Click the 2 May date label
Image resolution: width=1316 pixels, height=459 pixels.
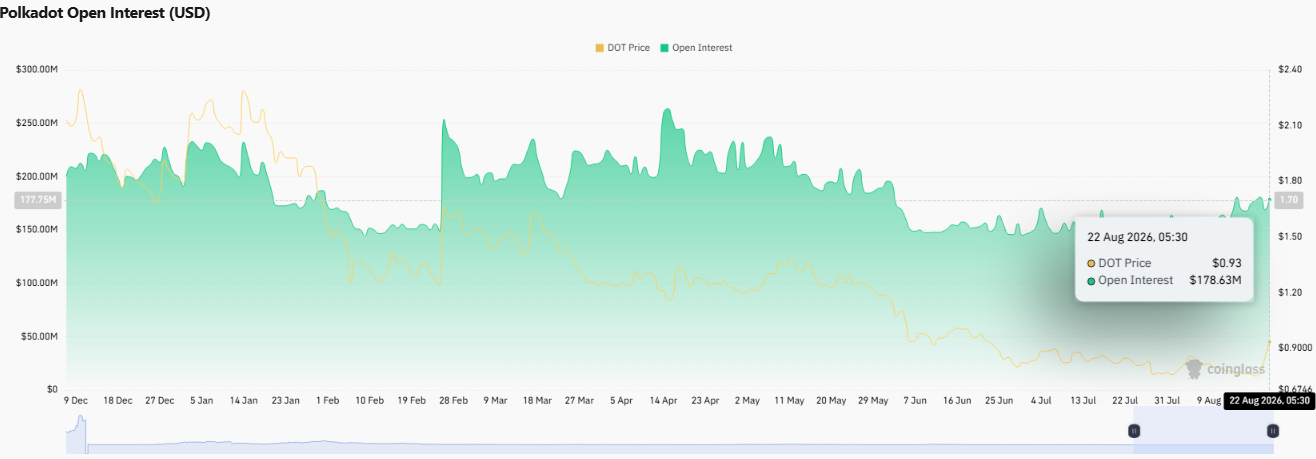746,400
